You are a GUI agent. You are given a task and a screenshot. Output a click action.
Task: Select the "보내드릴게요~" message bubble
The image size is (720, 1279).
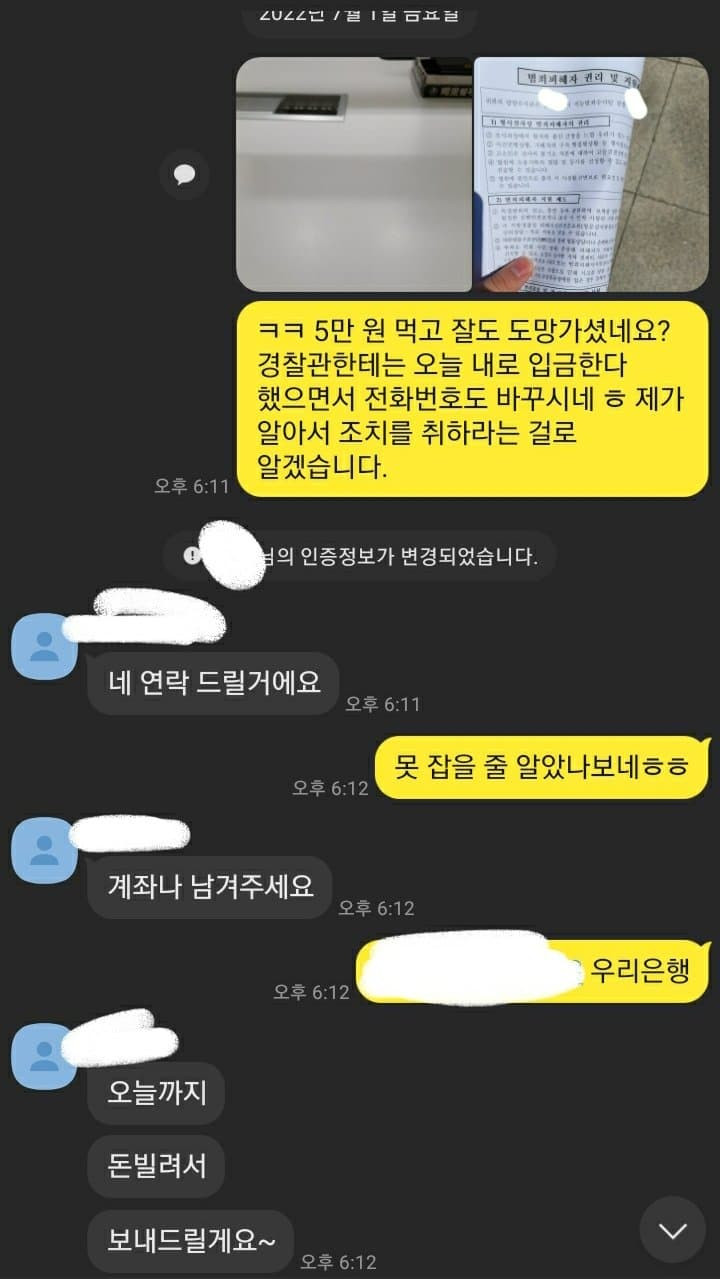click(190, 1240)
